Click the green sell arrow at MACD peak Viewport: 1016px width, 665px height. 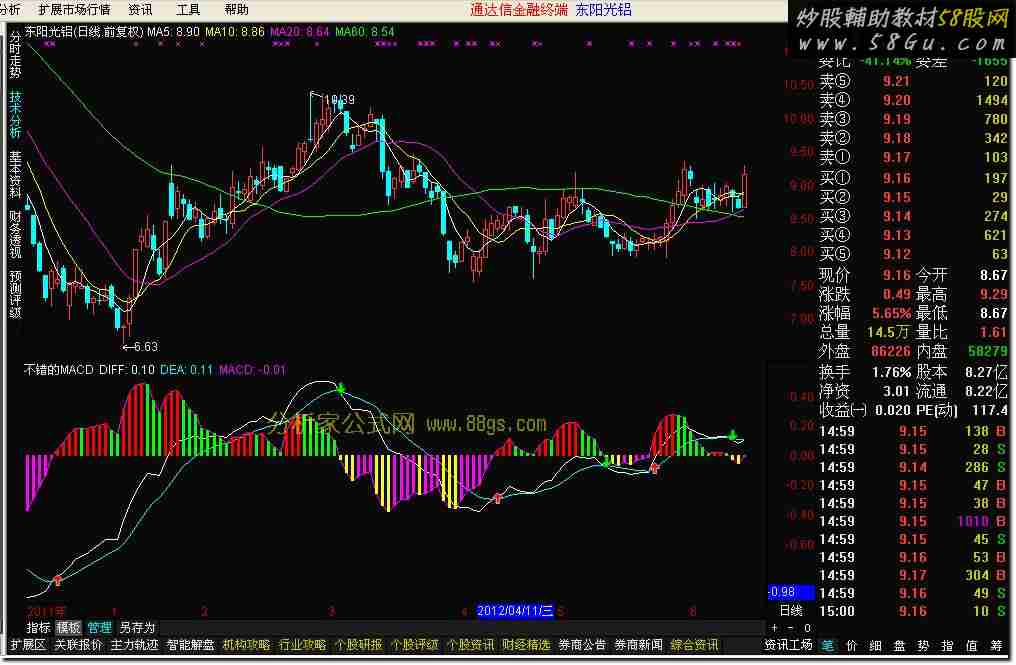coord(341,389)
